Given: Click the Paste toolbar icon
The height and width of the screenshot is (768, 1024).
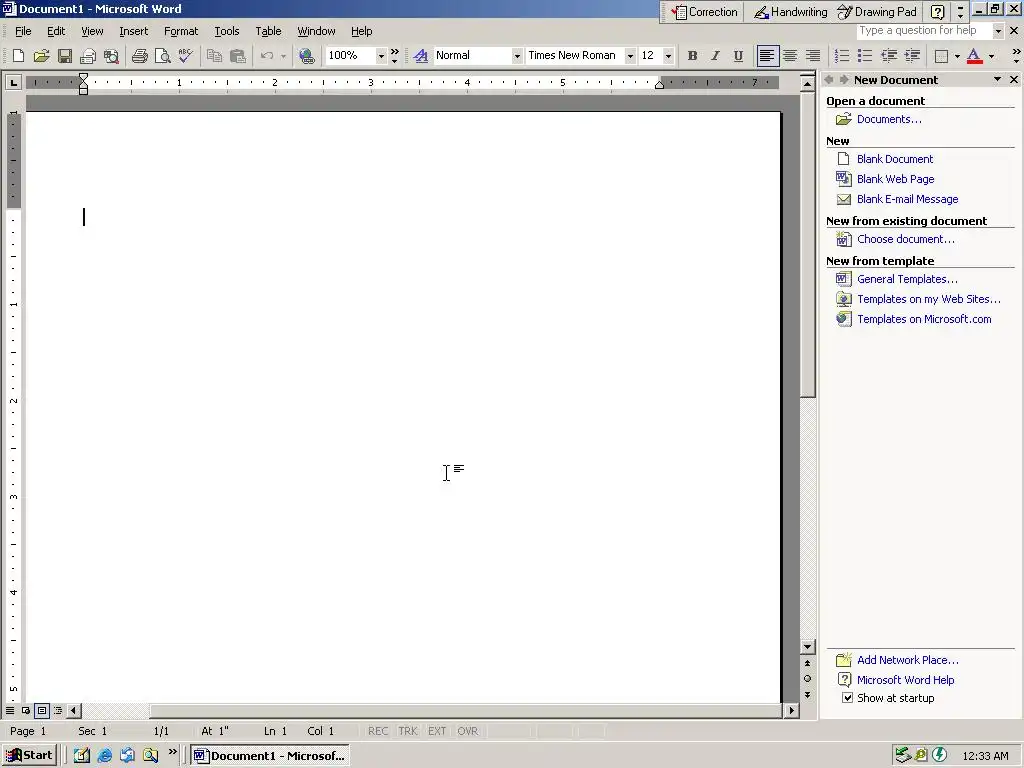Looking at the screenshot, I should [x=237, y=56].
